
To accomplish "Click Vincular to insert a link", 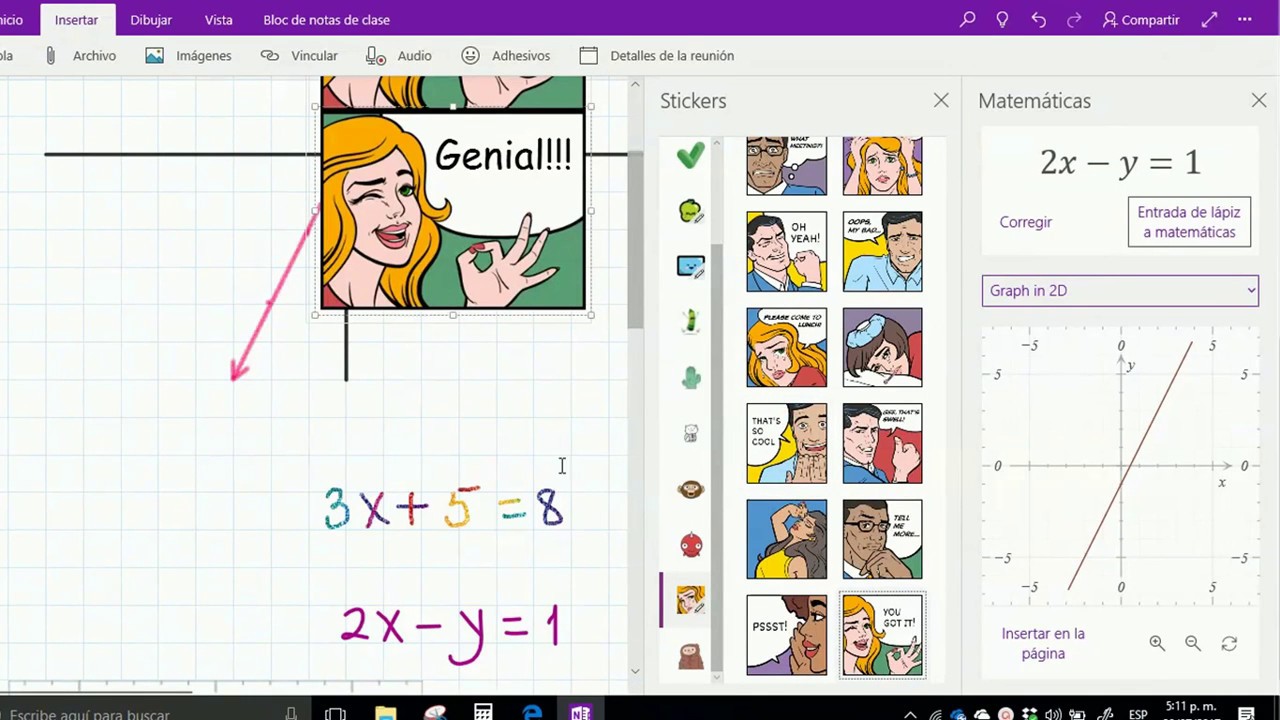I will (x=299, y=56).
